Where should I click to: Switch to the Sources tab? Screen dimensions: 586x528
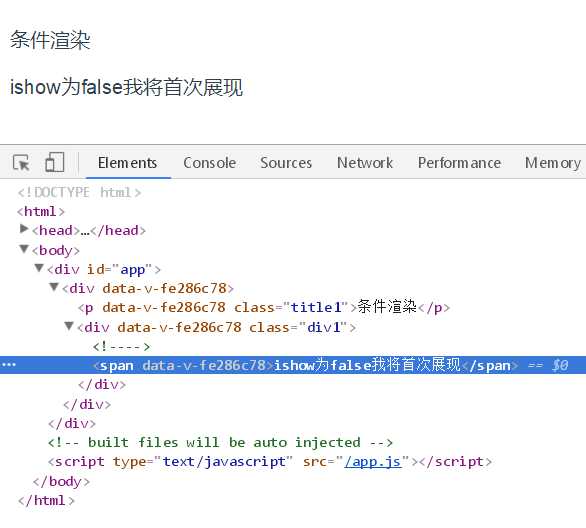pos(286,163)
